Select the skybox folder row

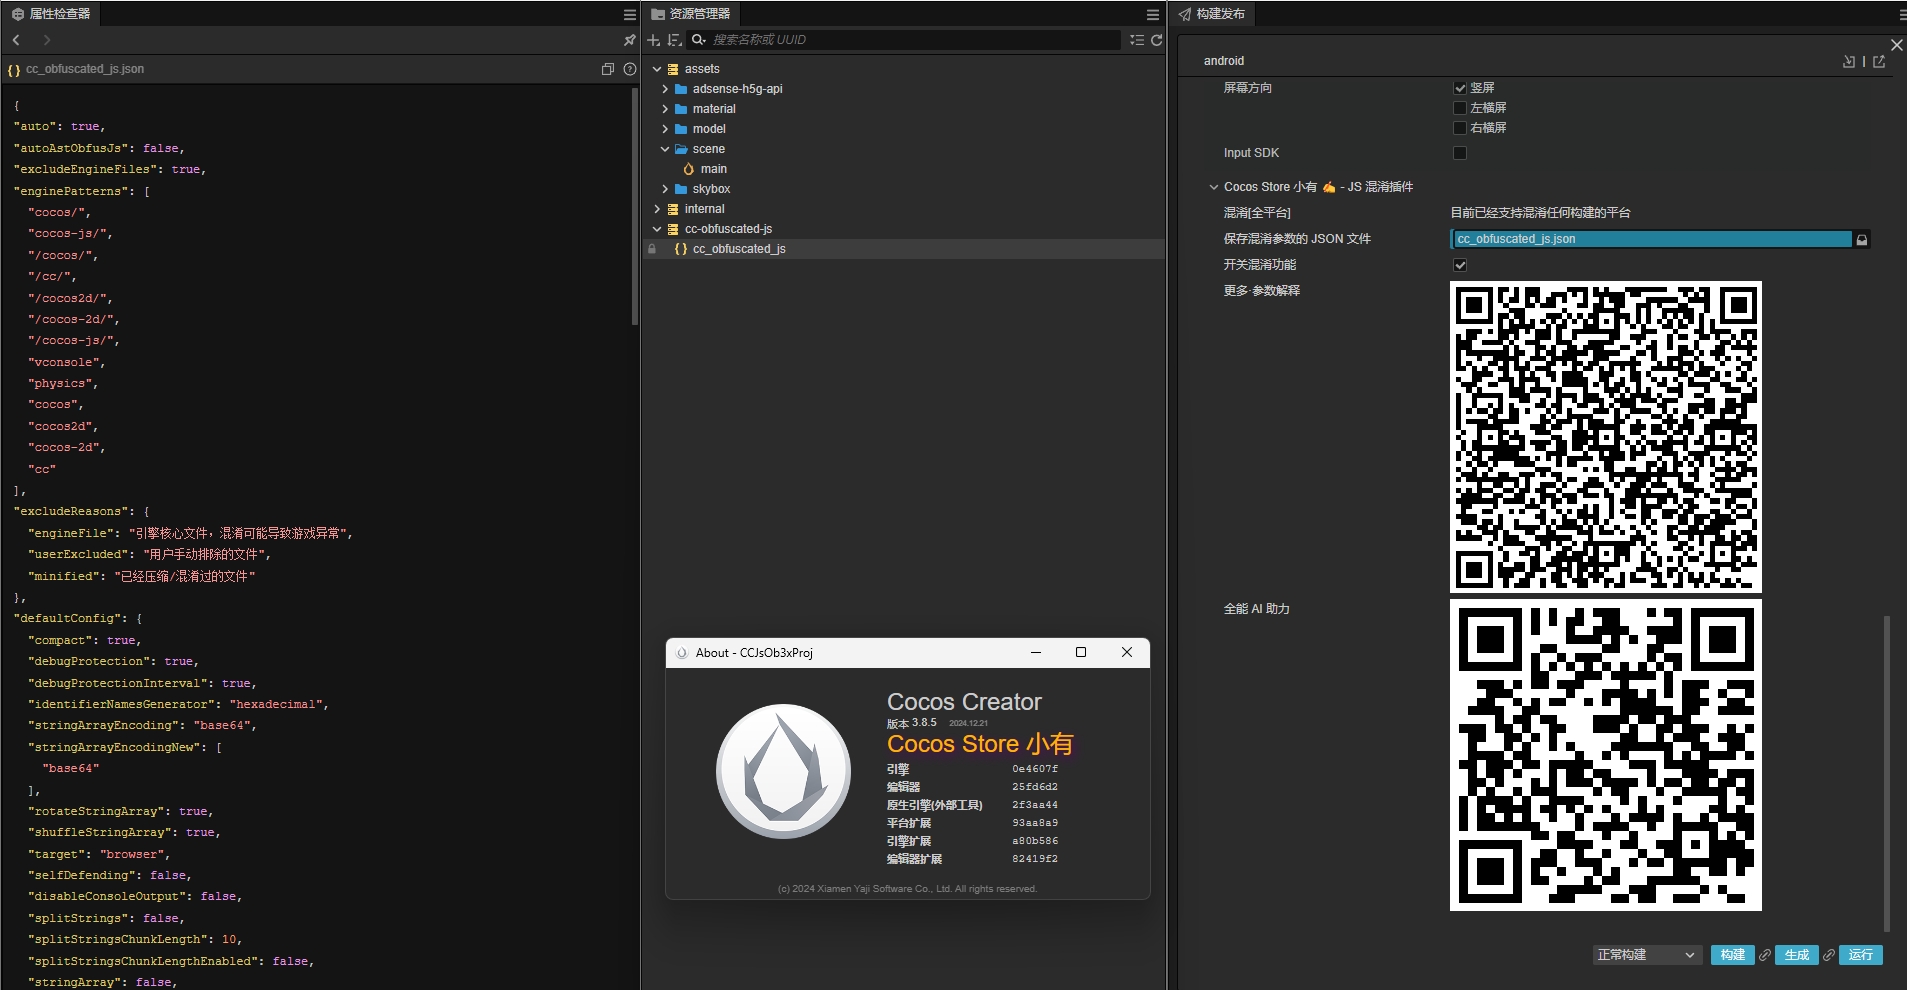tap(904, 189)
